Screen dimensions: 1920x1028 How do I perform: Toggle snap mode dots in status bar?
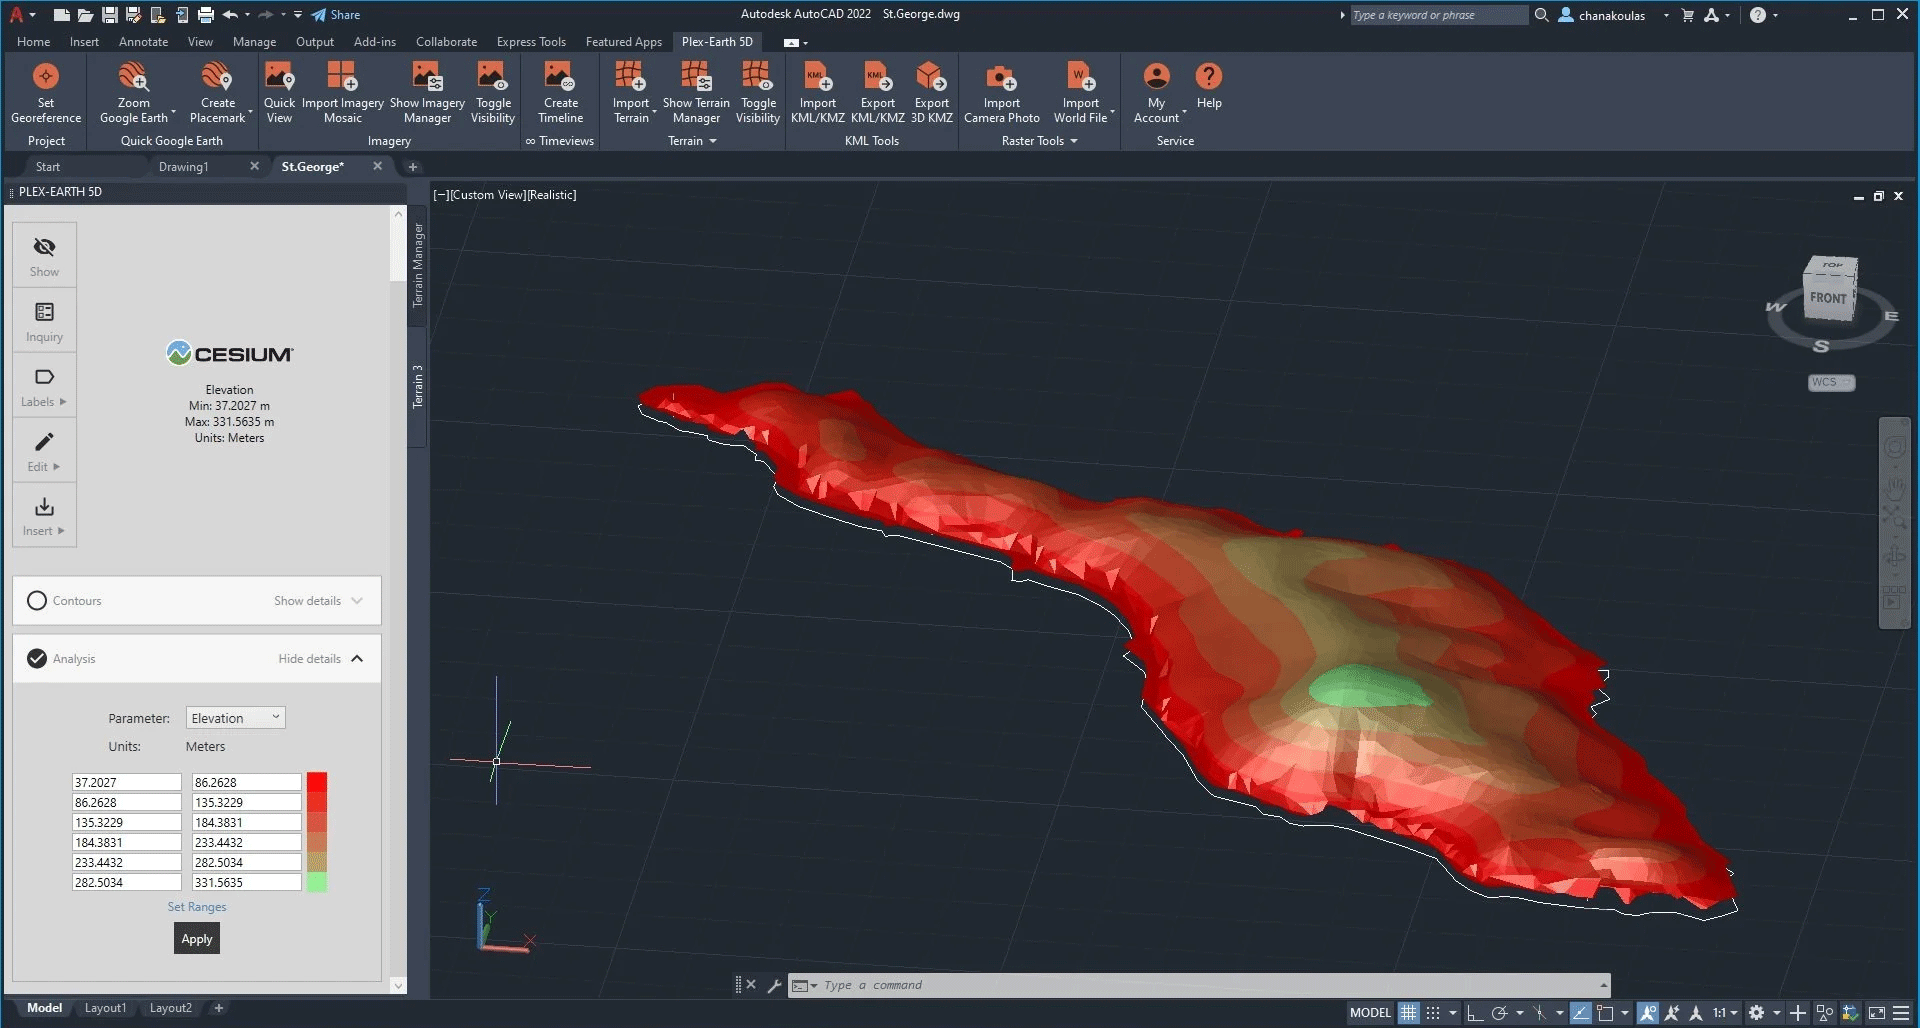(1433, 1013)
